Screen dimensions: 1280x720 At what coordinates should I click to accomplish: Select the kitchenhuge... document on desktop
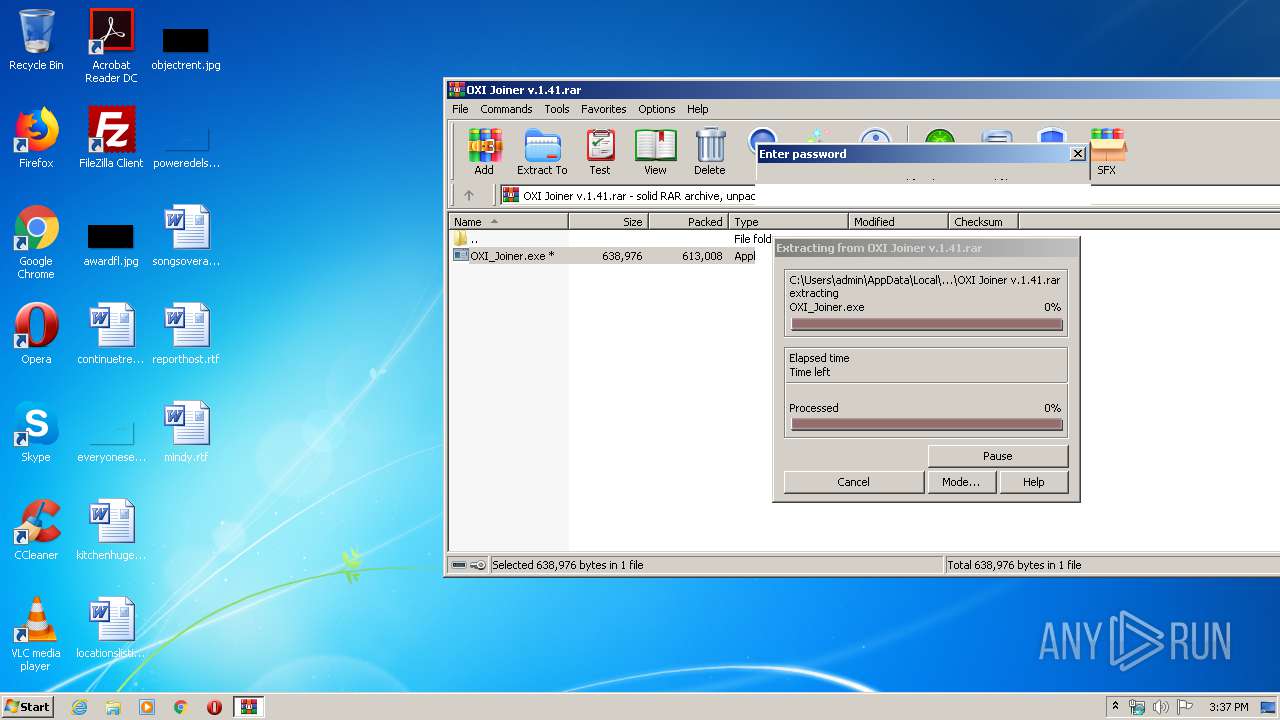(x=111, y=530)
